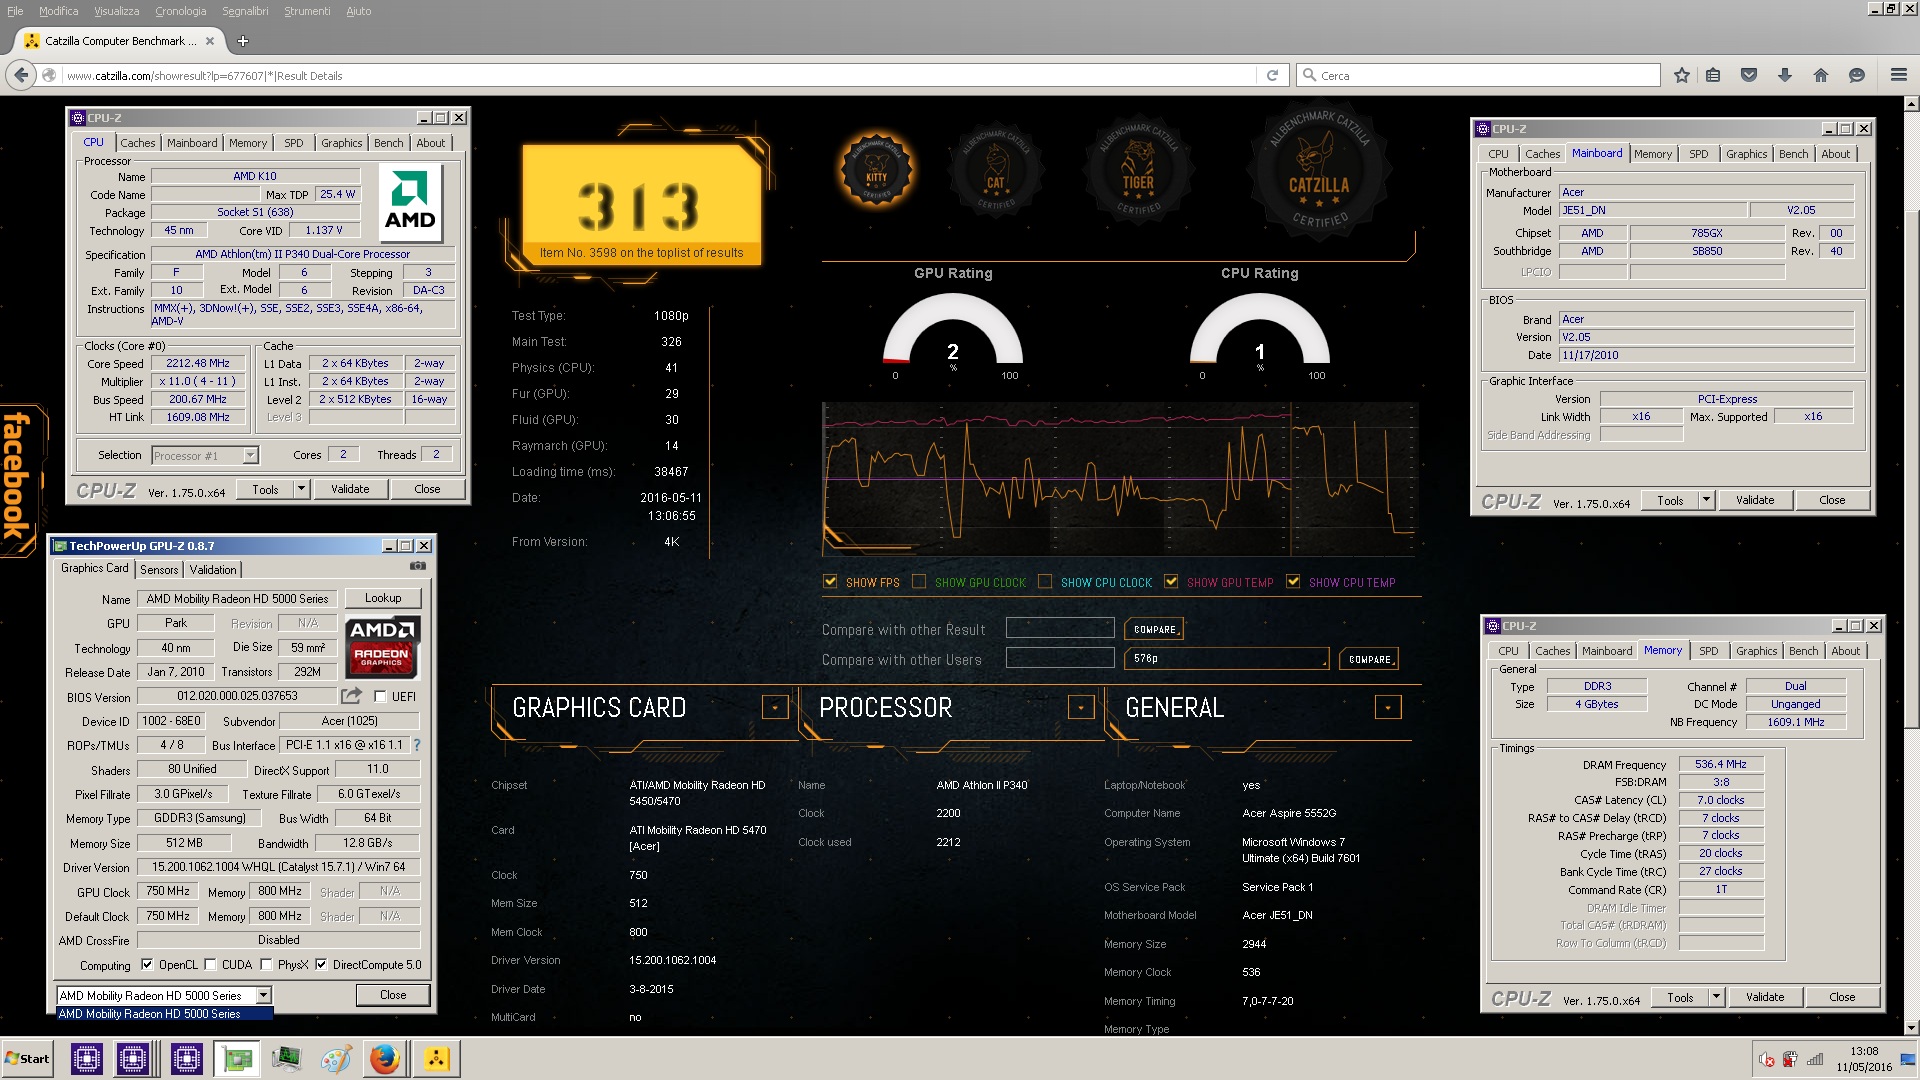1920x1080 pixels.
Task: Click the Cat certified badge
Action: coord(996,172)
